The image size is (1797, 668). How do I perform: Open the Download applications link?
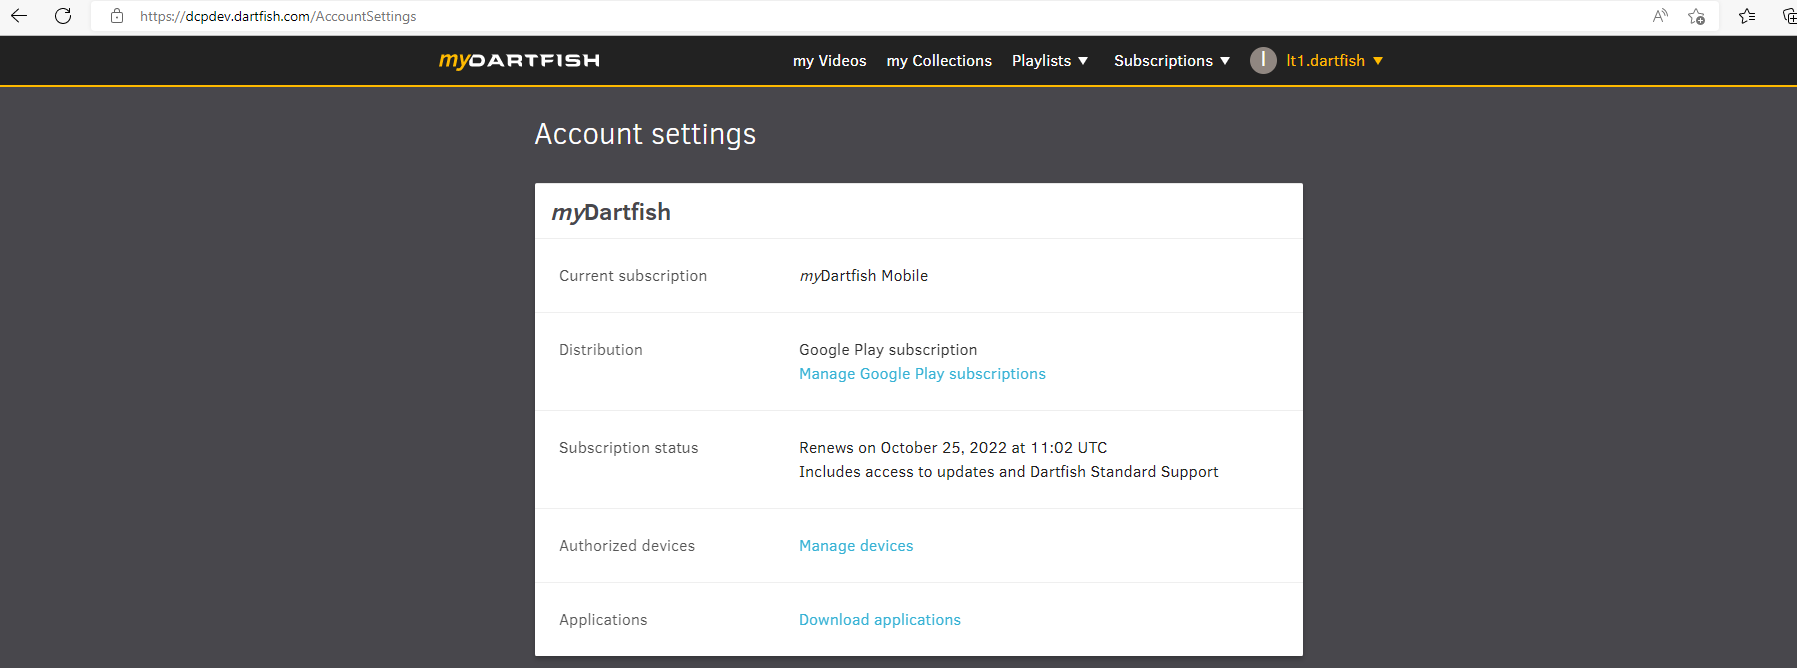pyautogui.click(x=880, y=620)
